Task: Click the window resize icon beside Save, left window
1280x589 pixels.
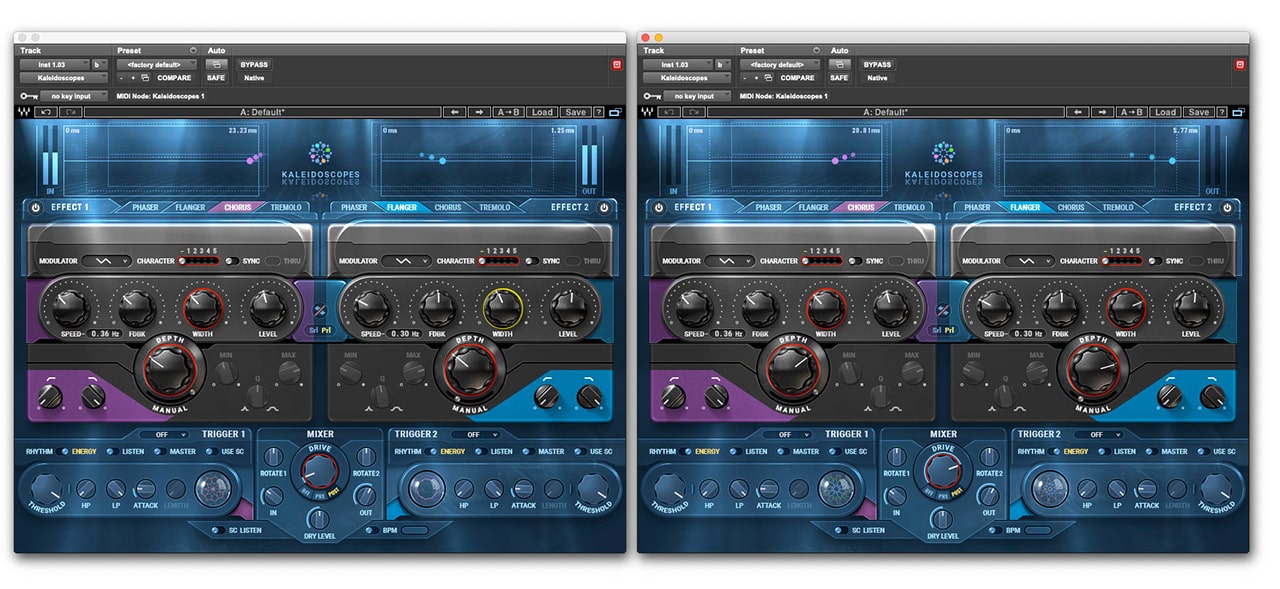Action: (615, 112)
